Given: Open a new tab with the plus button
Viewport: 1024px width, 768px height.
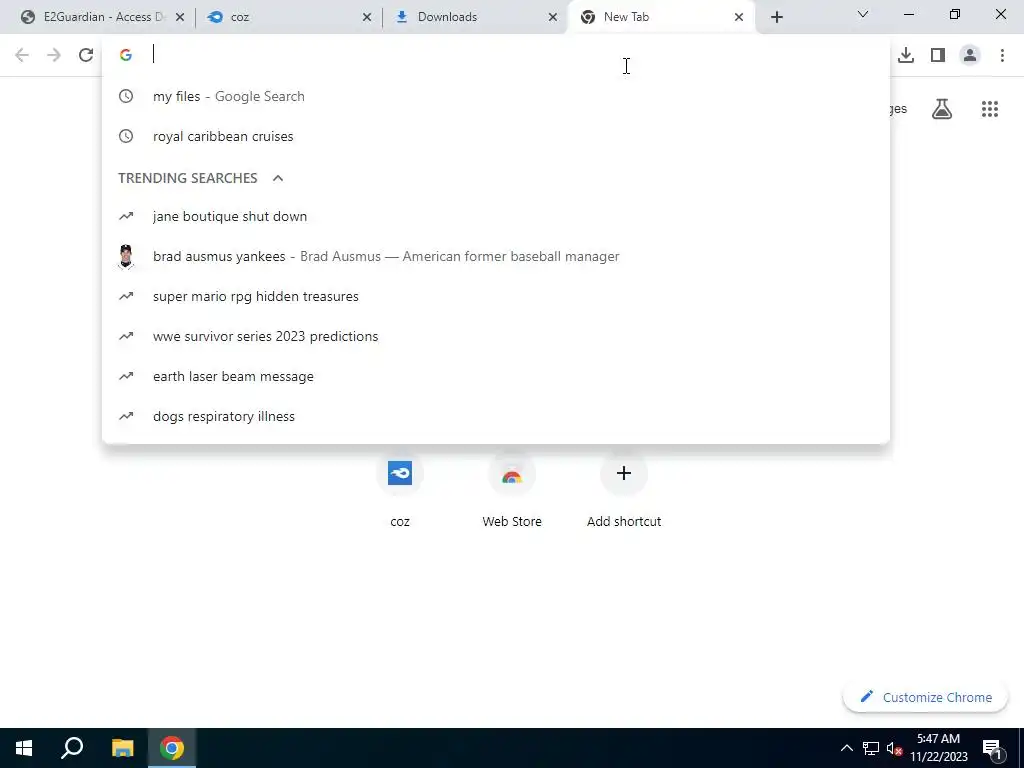Looking at the screenshot, I should [776, 18].
